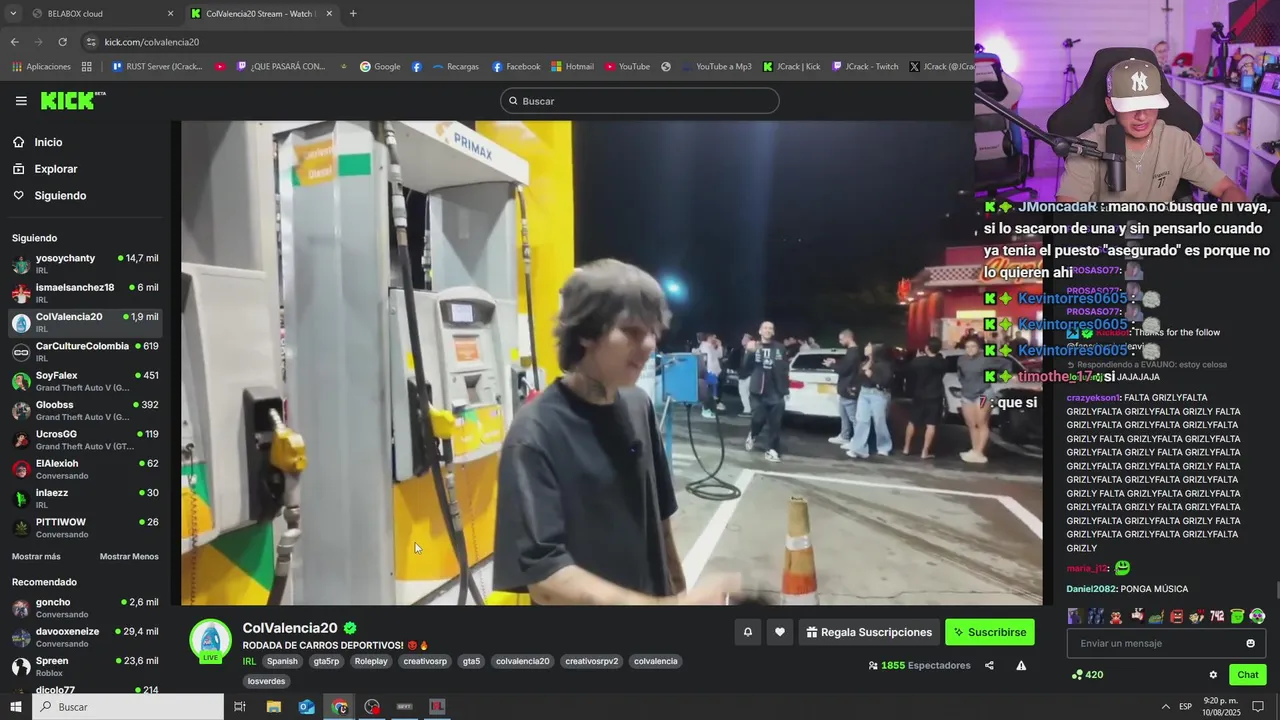This screenshot has width=1280, height=720.
Task: Open emoji picker in chat input
Action: tap(1250, 643)
